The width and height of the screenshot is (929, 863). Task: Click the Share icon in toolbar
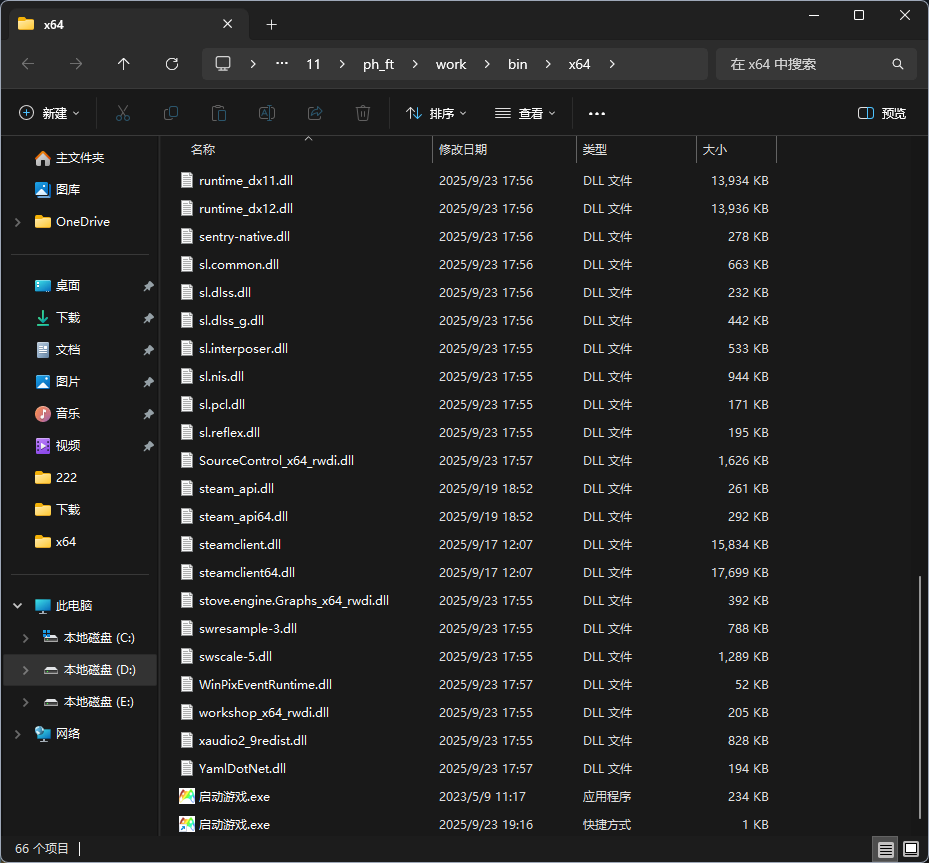315,113
